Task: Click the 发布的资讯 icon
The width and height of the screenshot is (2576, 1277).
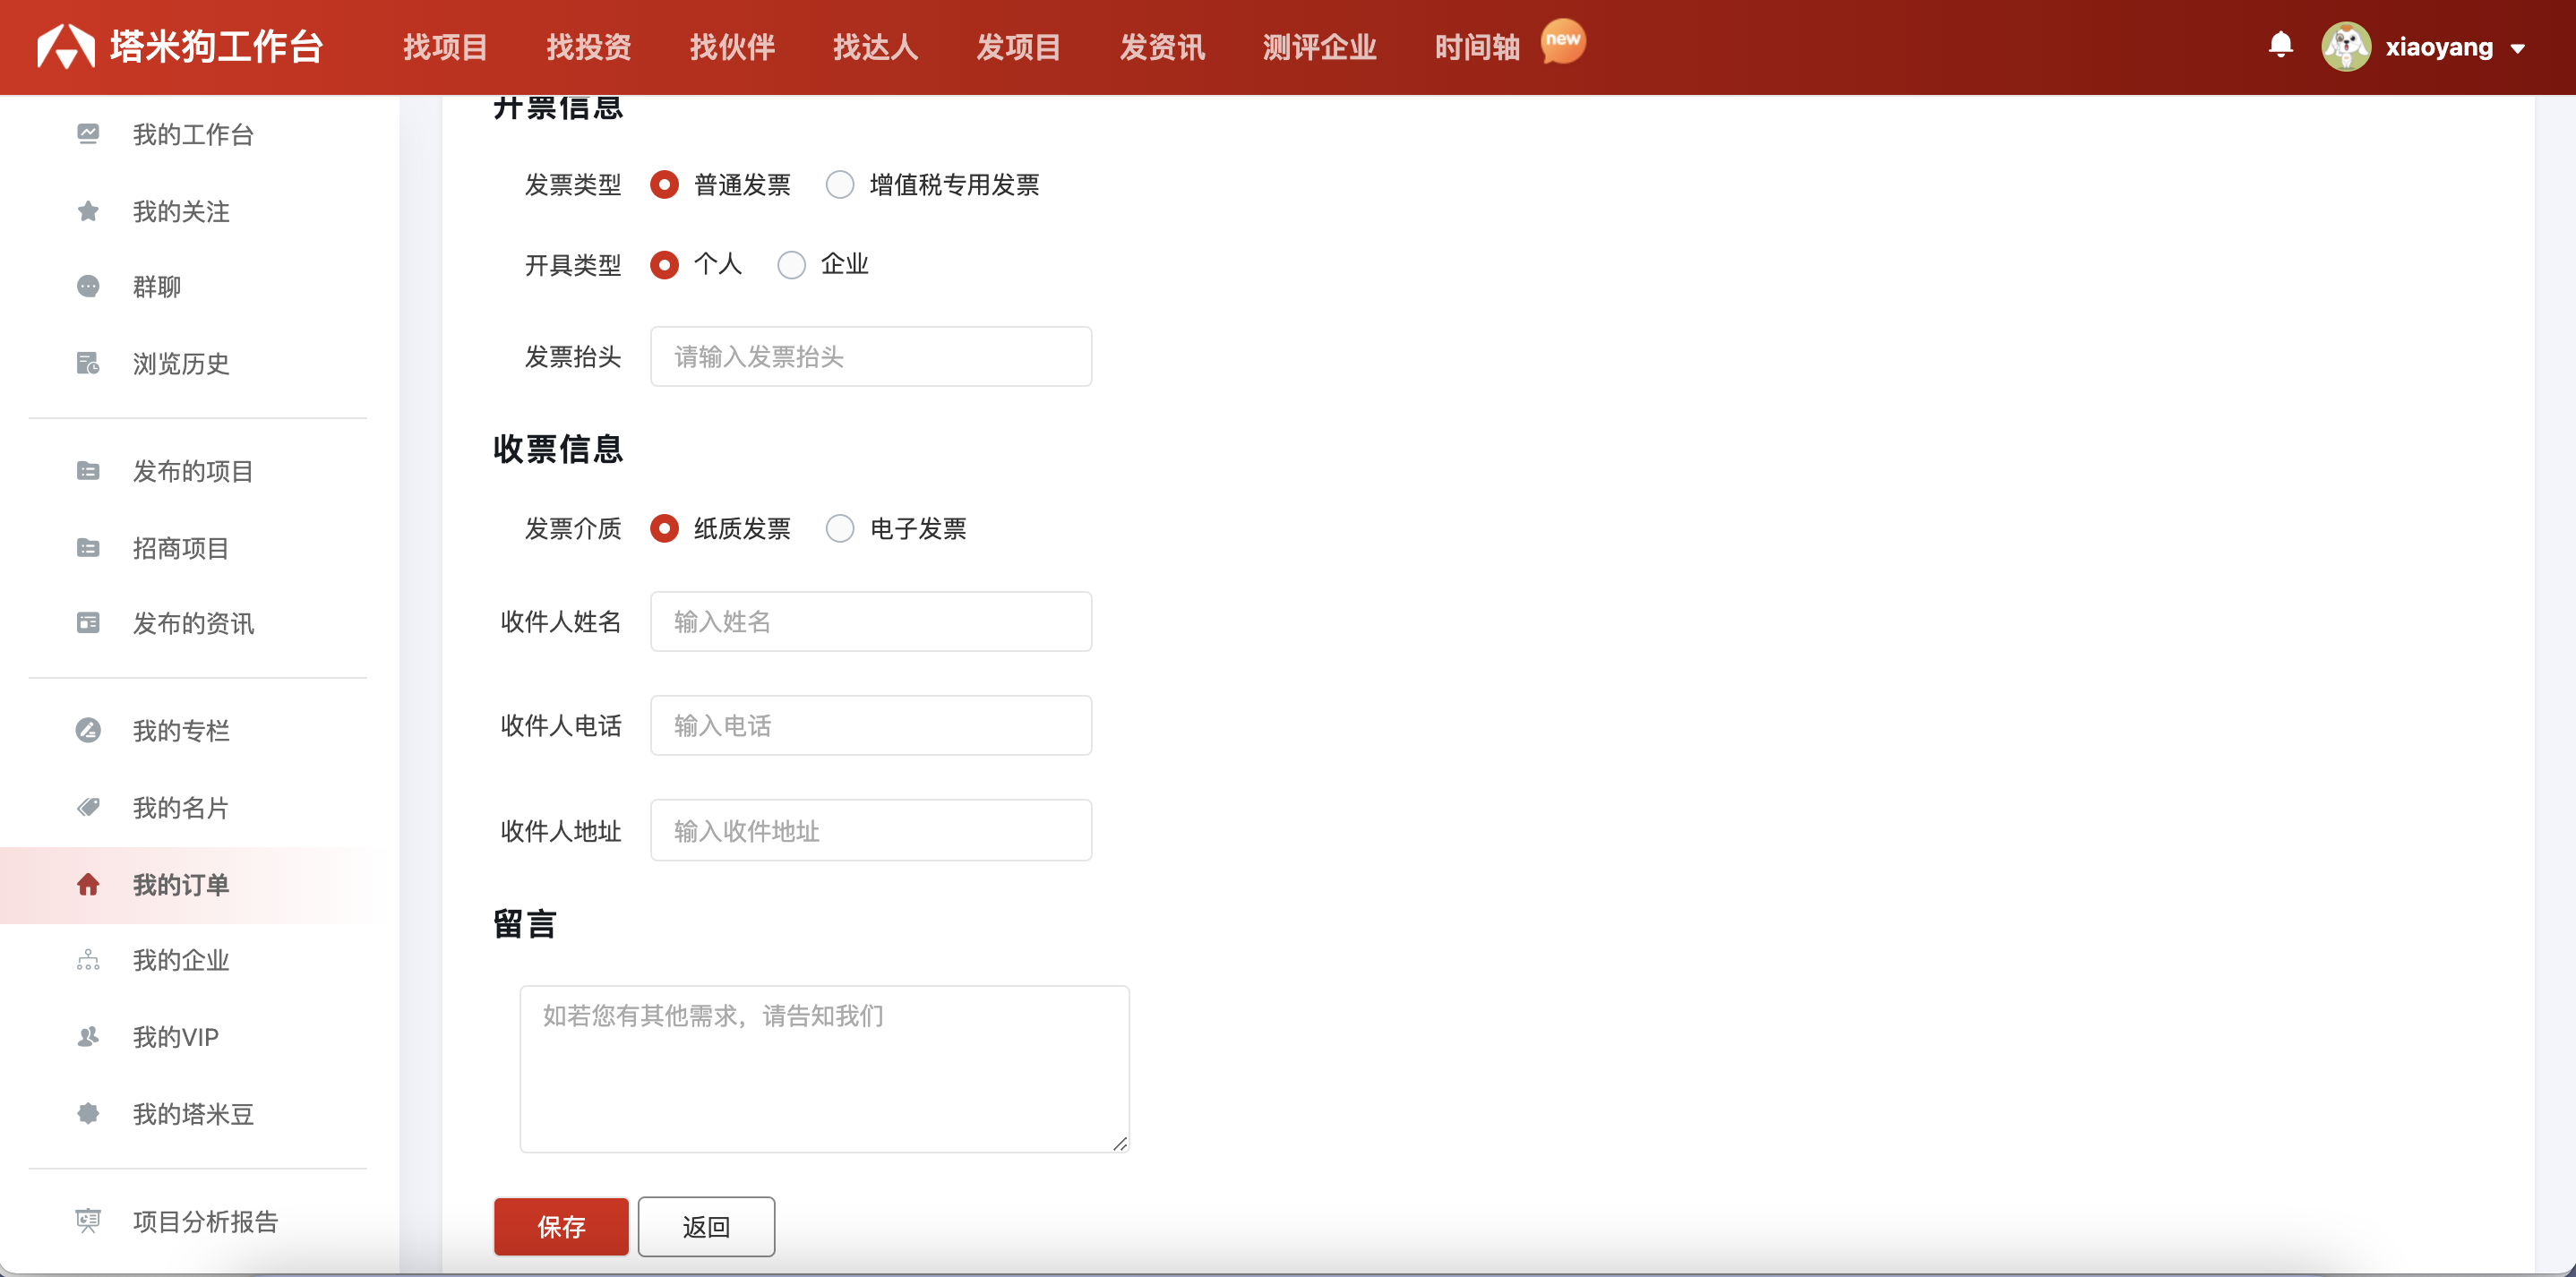Action: (88, 623)
